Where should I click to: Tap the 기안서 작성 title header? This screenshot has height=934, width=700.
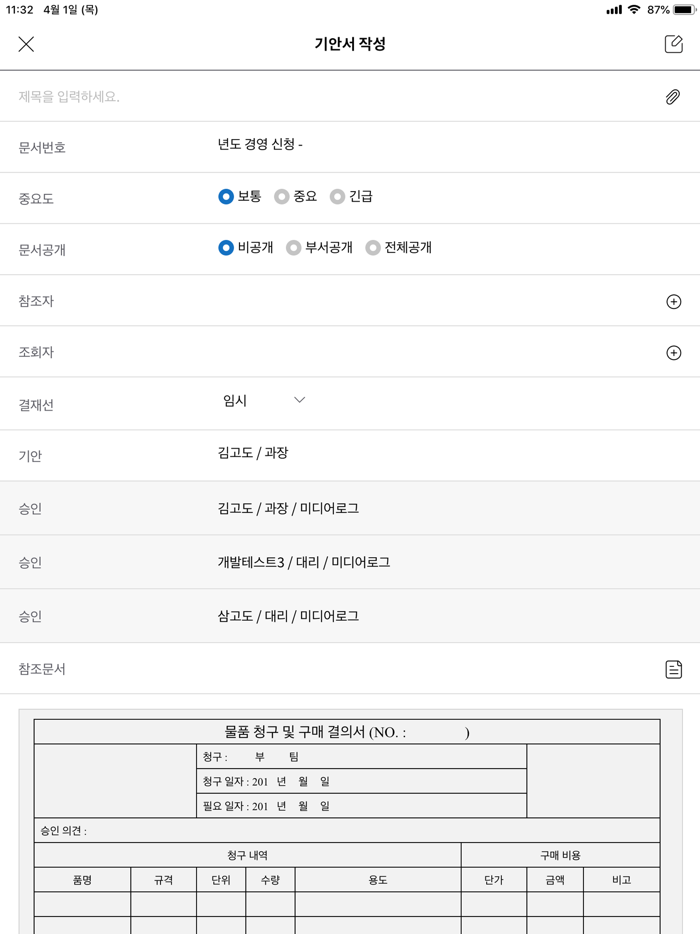(350, 44)
